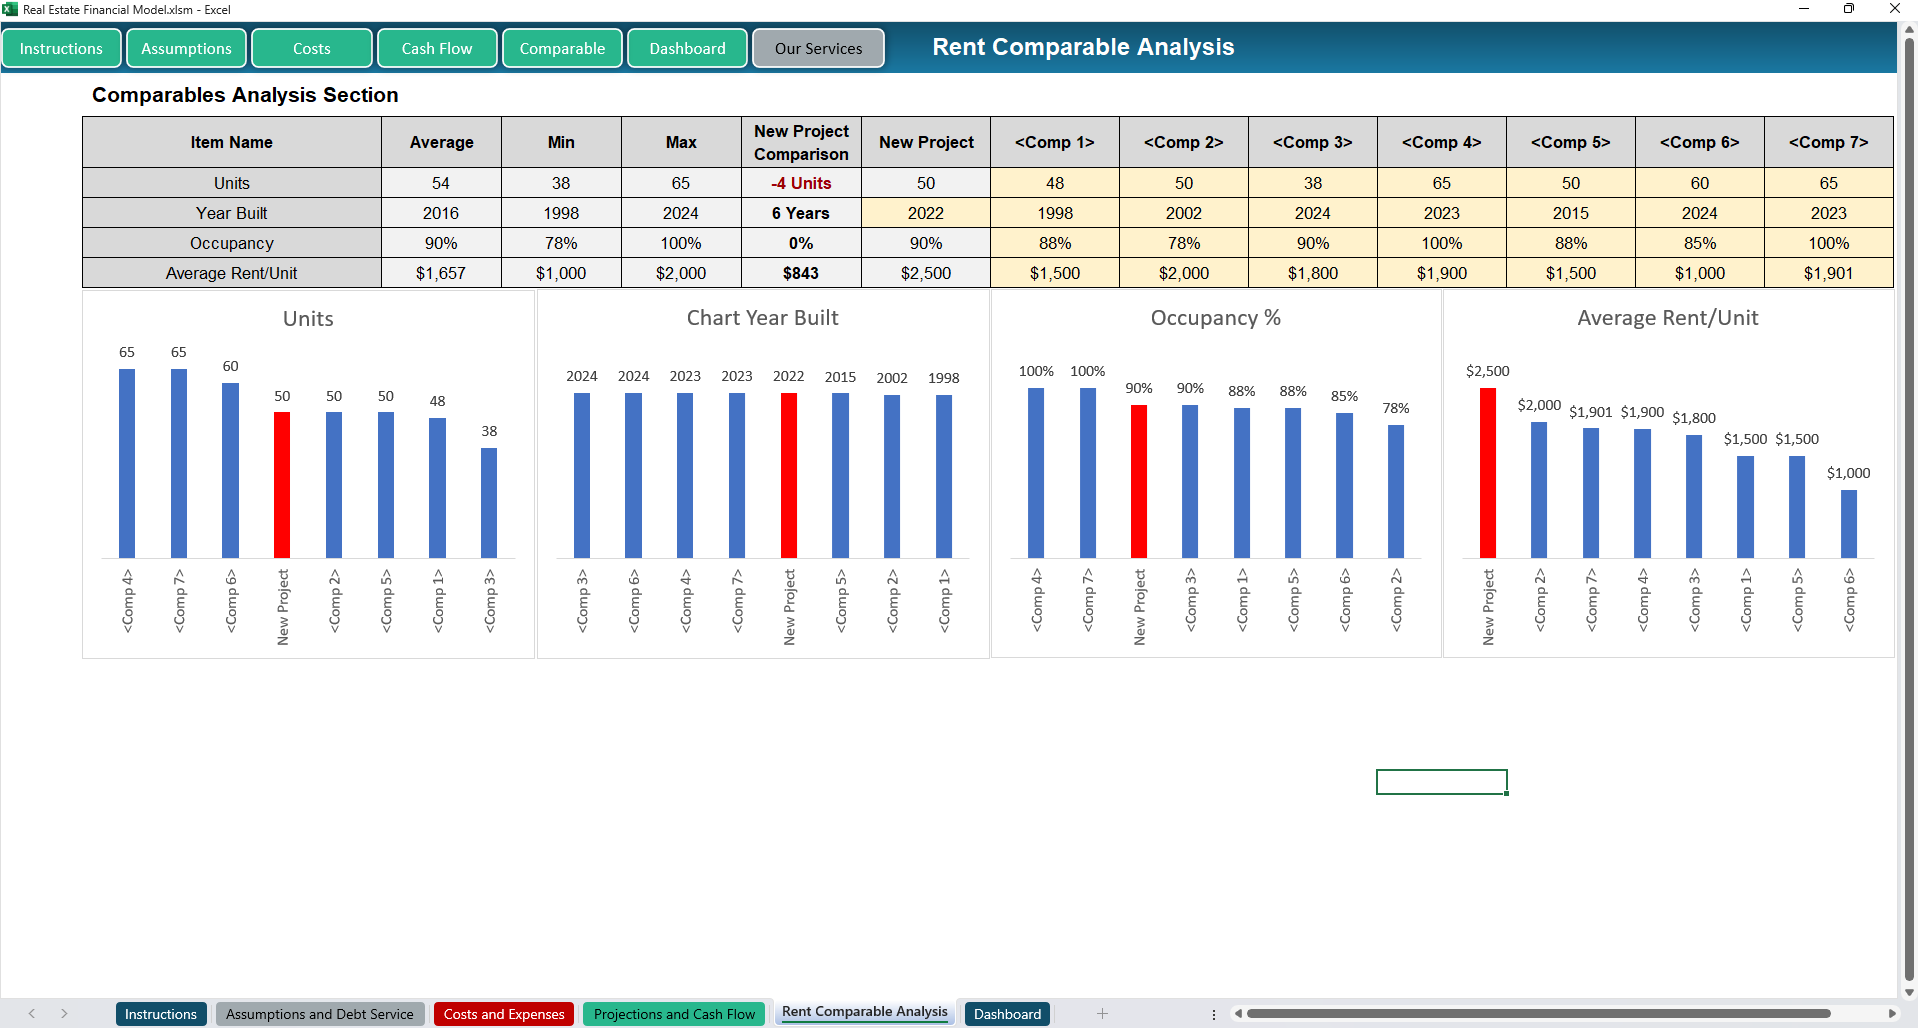
Task: Click the horizontal scrollbar right arrow
Action: 1891,1014
